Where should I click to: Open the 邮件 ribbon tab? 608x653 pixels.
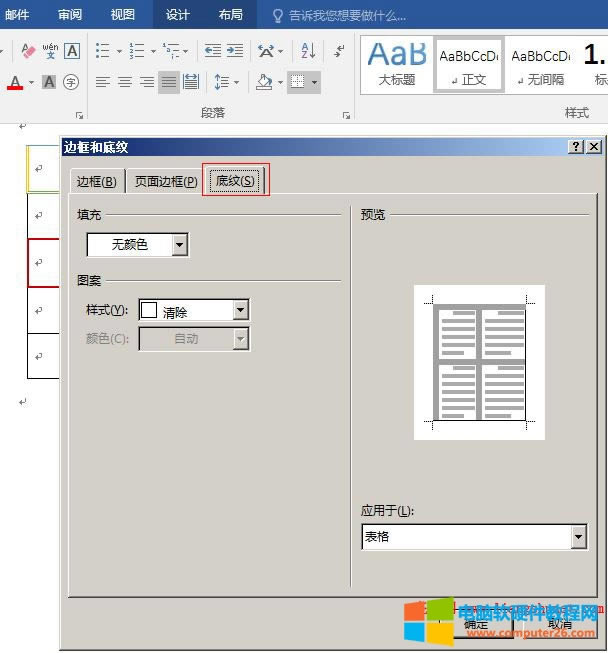point(17,15)
